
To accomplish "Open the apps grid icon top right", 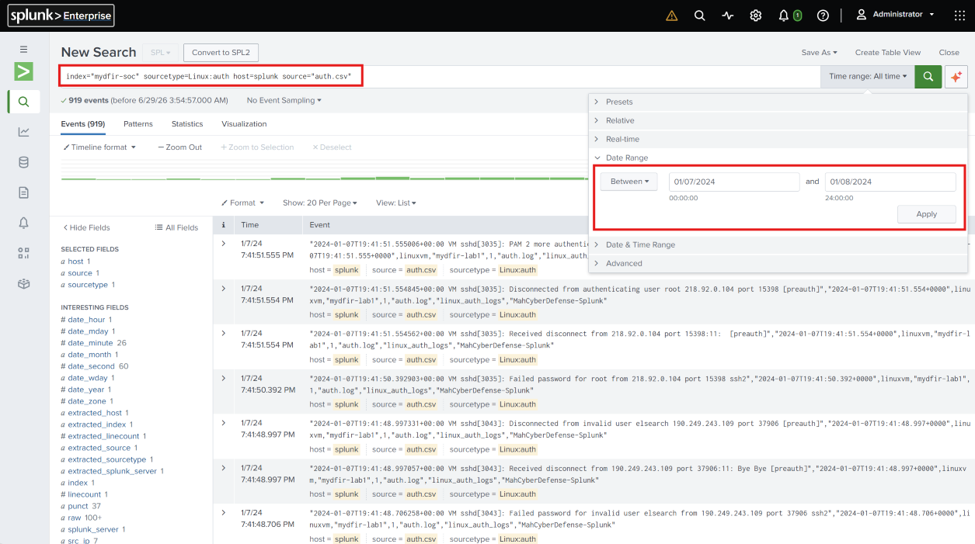I will [959, 16].
